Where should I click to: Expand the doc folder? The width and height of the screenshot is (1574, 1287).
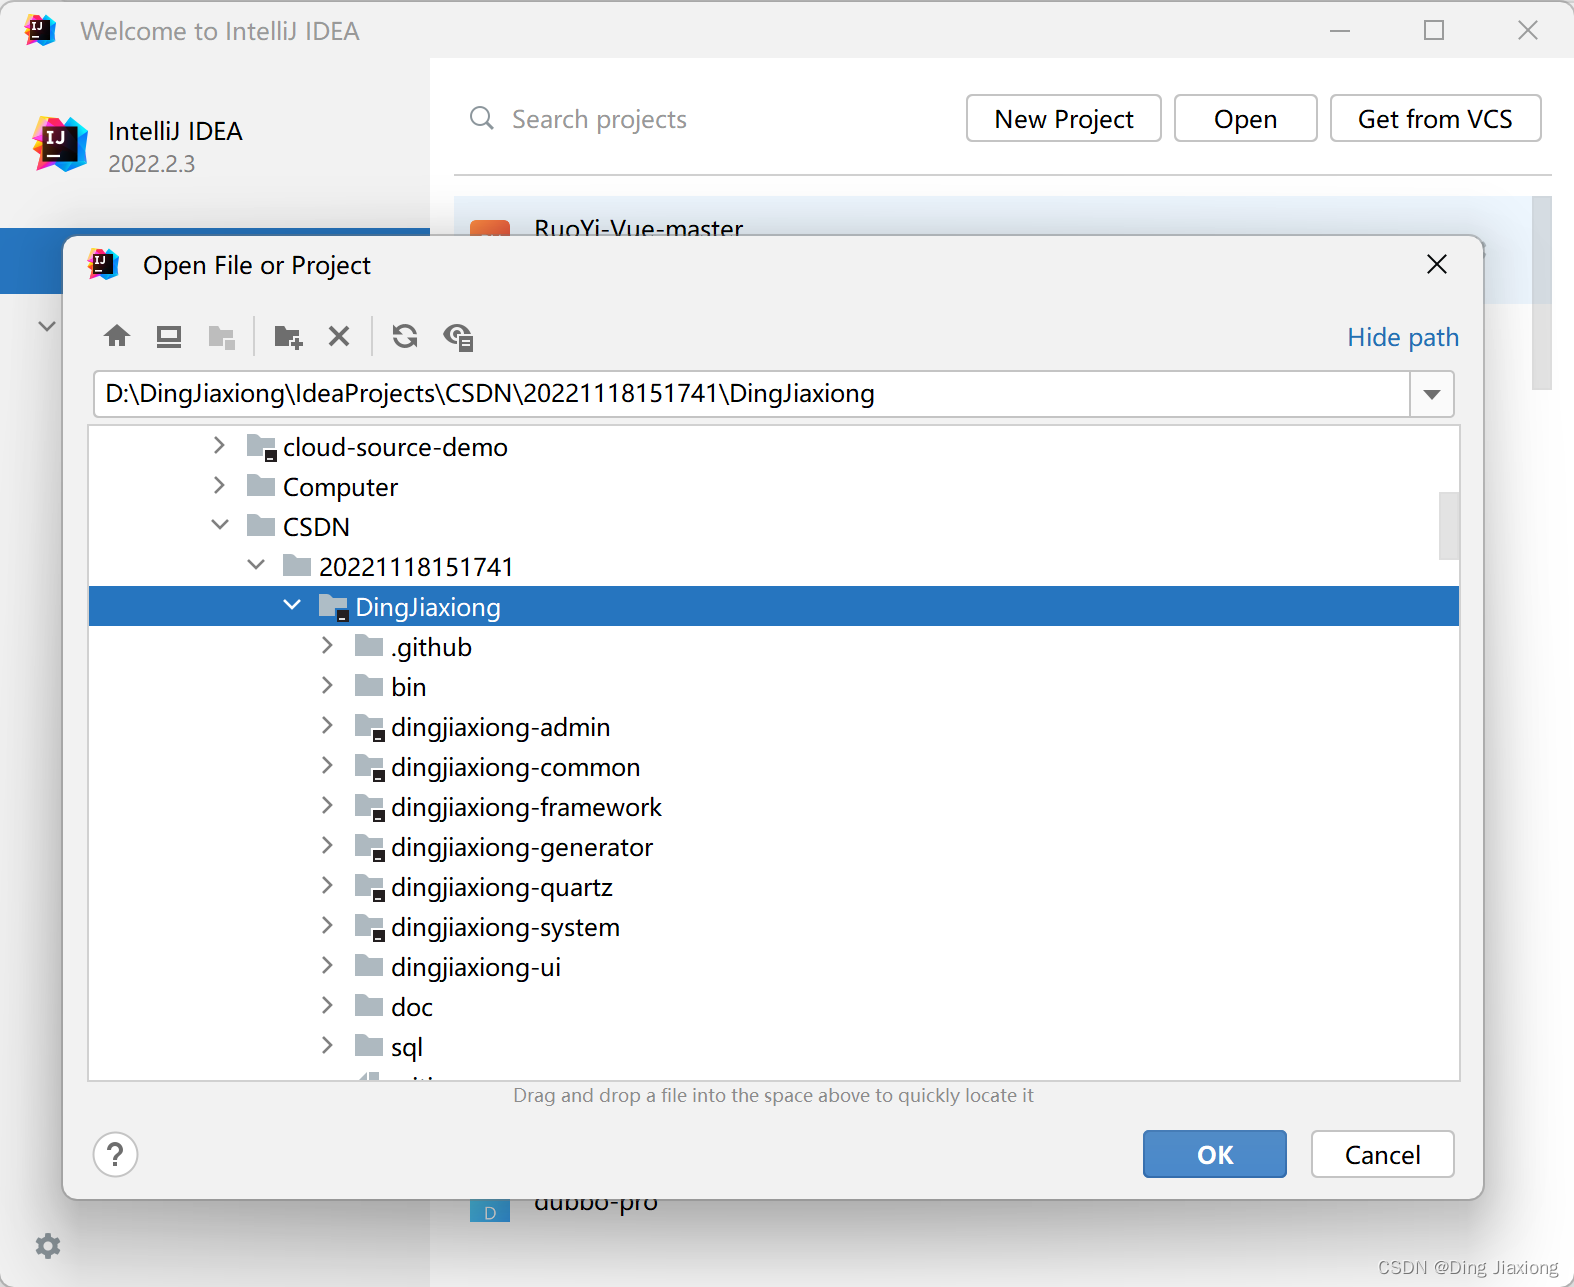pyautogui.click(x=327, y=1006)
